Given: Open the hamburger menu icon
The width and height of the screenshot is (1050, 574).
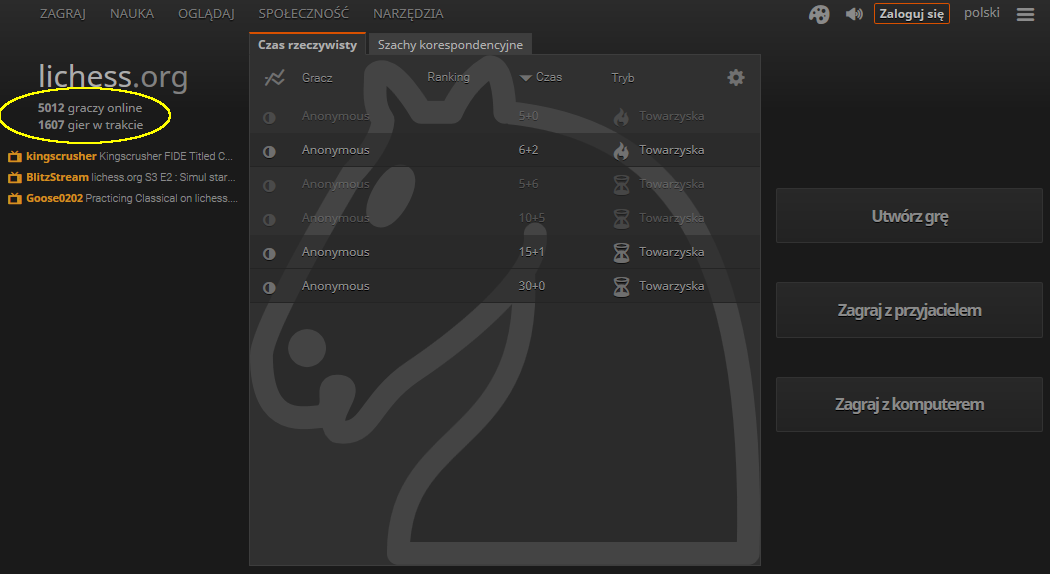Looking at the screenshot, I should pyautogui.click(x=1025, y=14).
